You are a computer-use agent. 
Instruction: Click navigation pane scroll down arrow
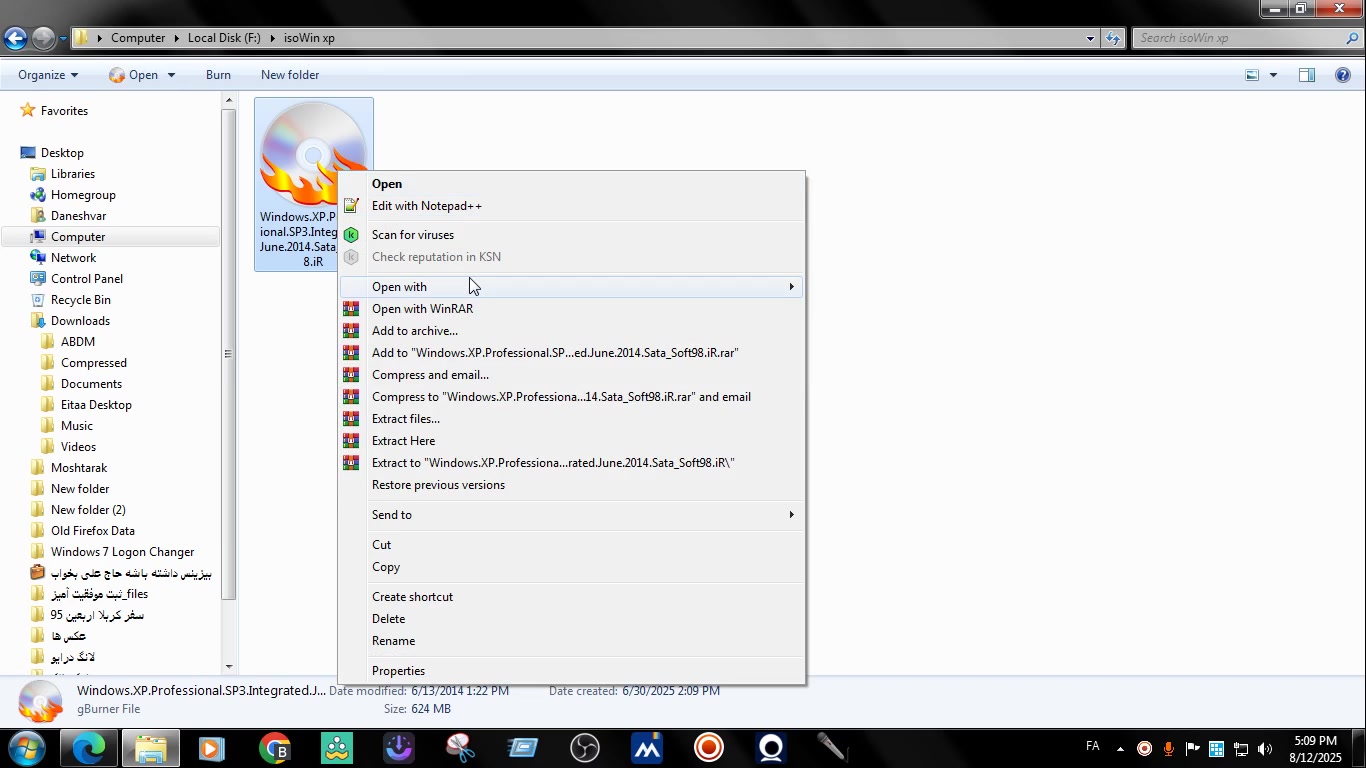(229, 667)
